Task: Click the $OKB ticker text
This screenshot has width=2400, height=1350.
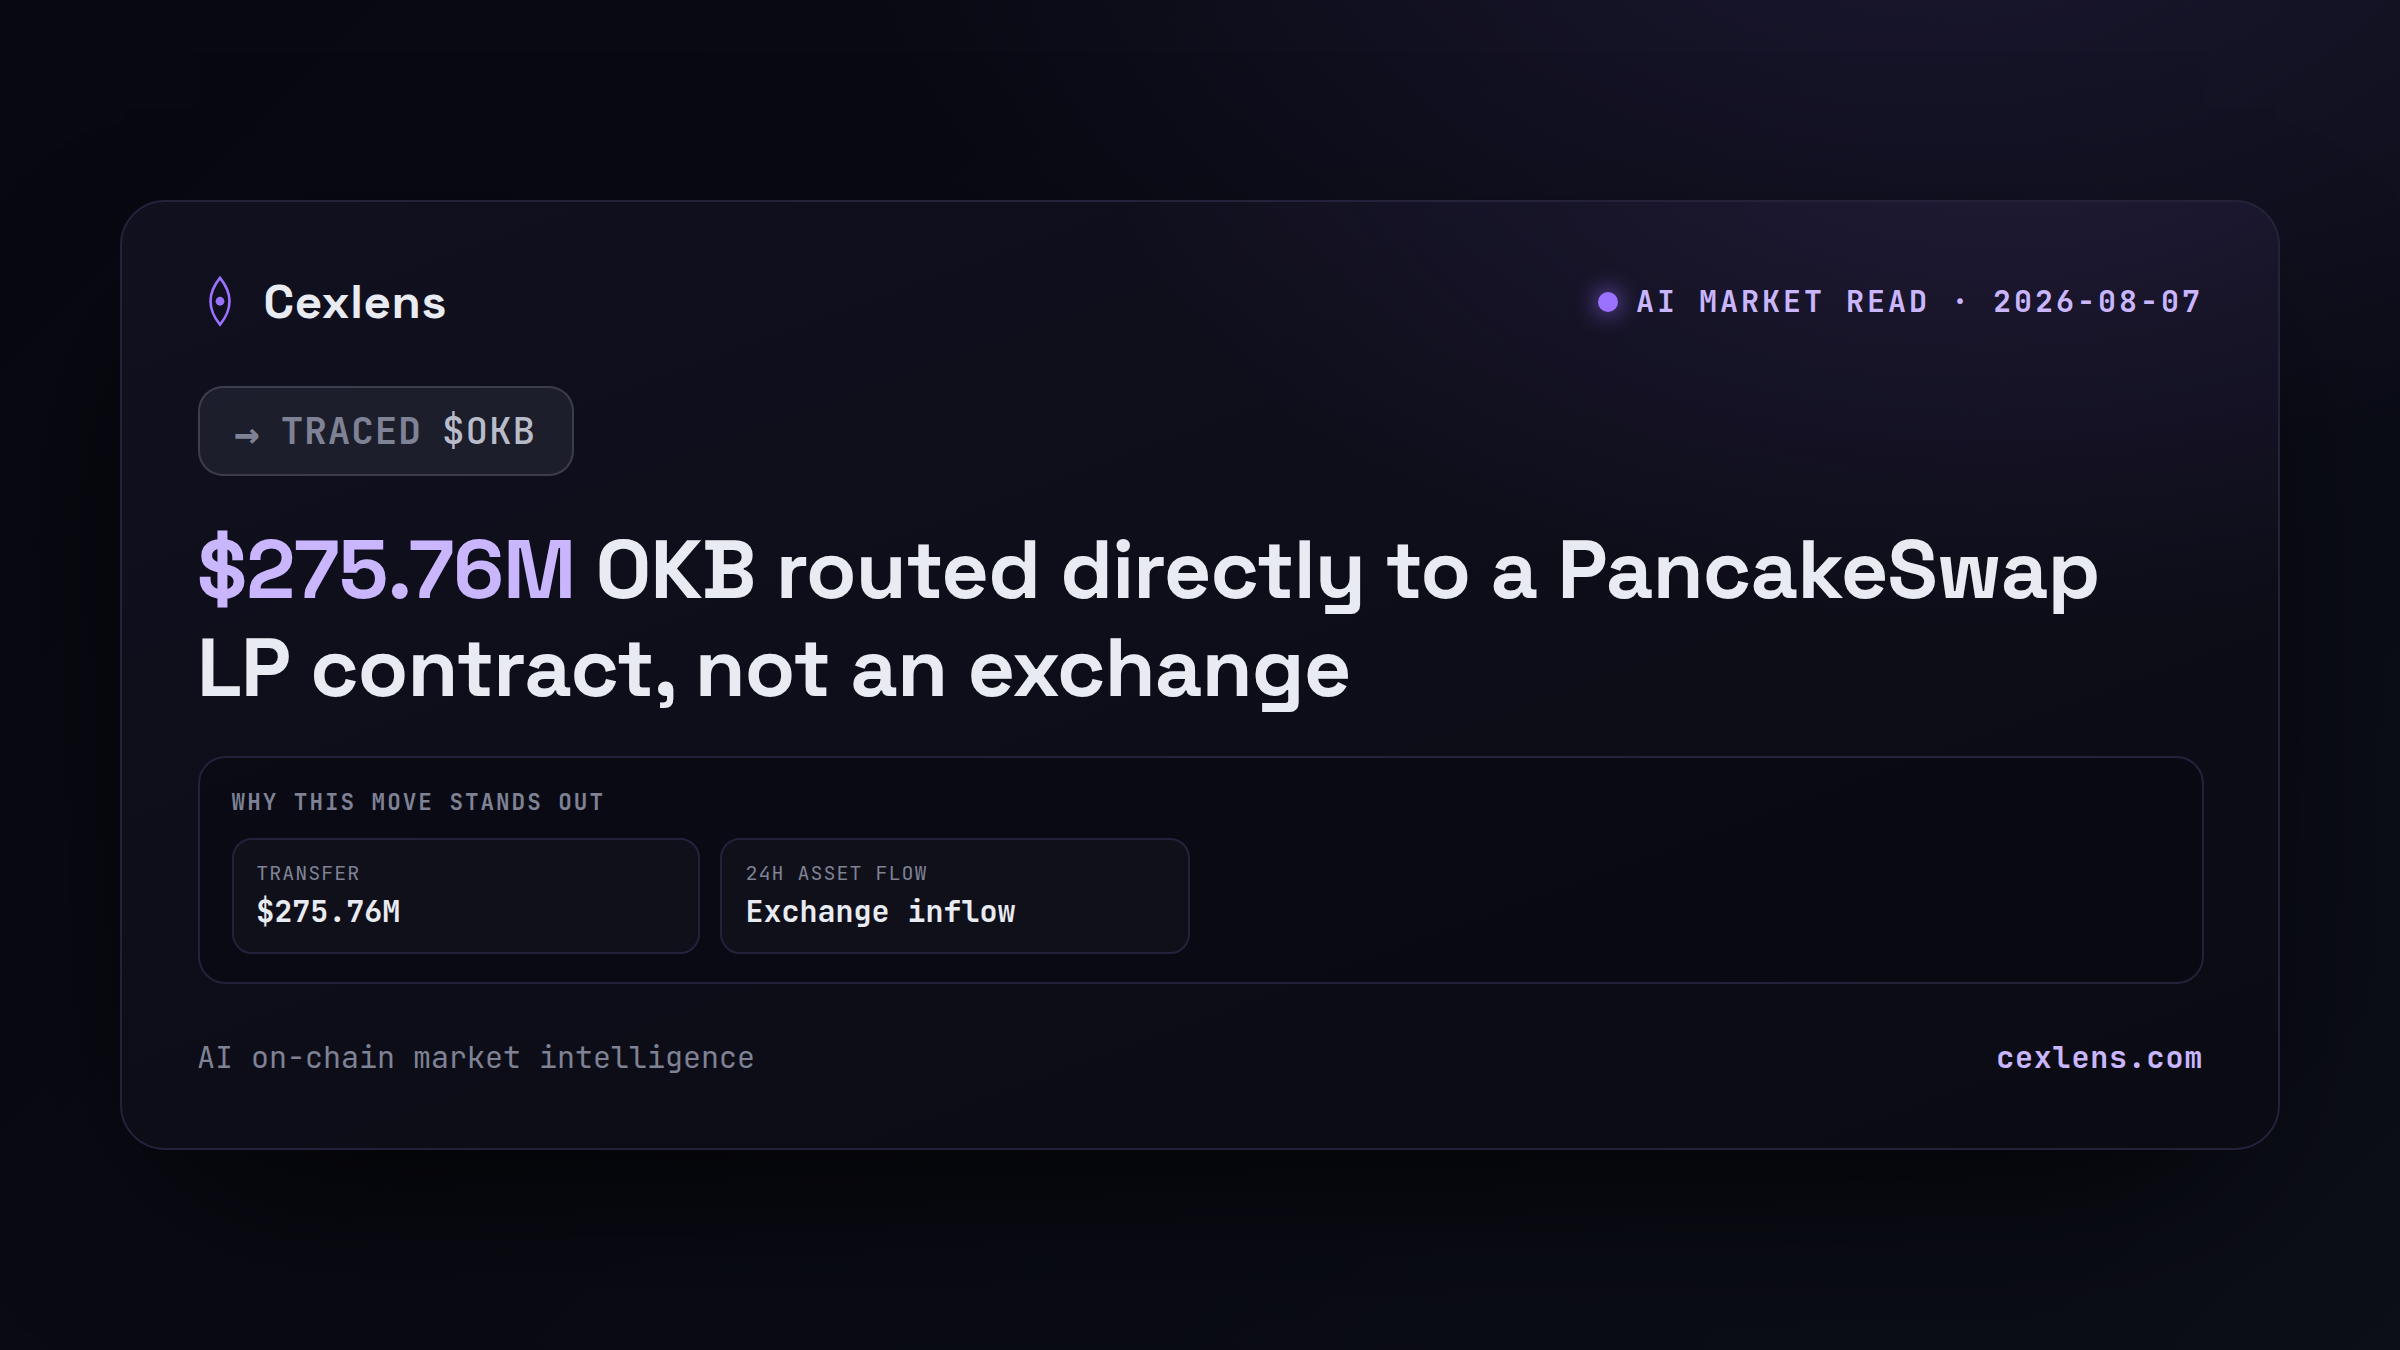Action: click(489, 431)
